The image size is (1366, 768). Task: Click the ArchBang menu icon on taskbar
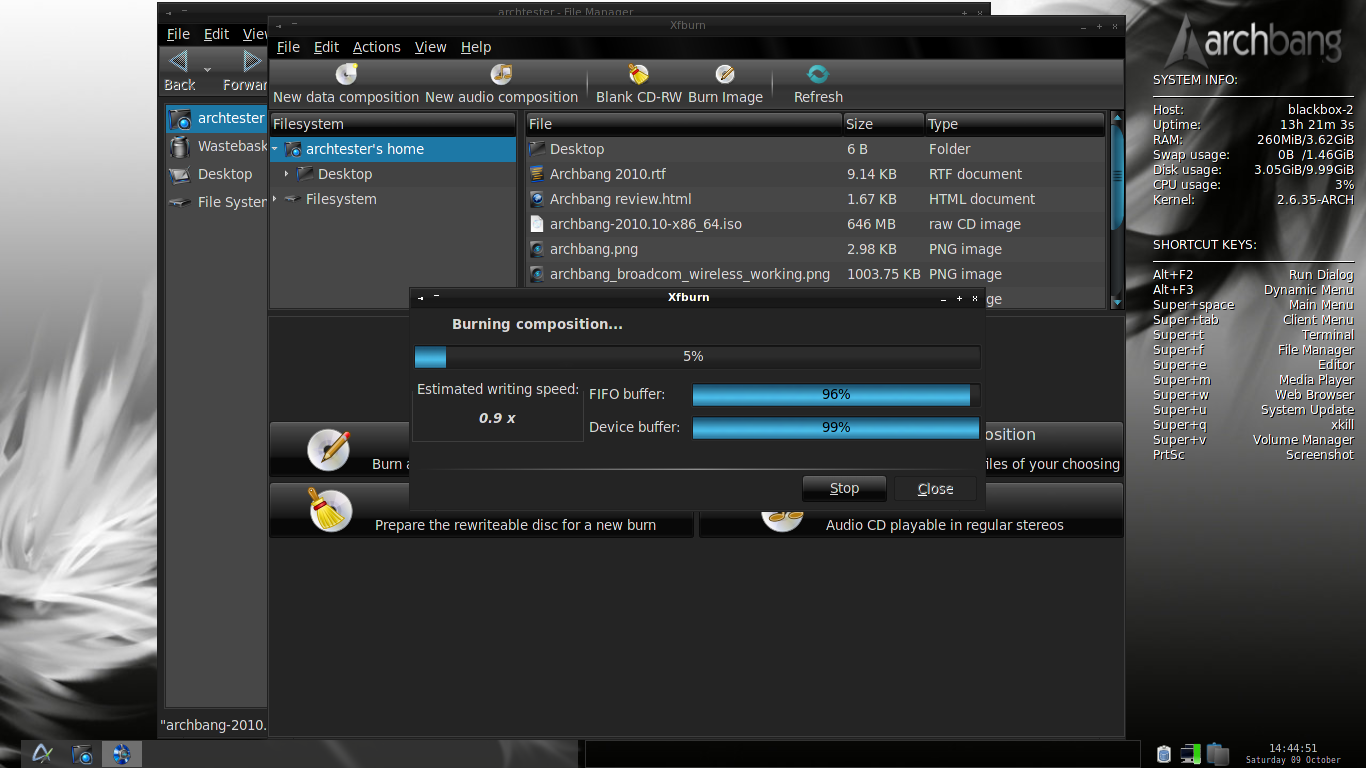42,754
